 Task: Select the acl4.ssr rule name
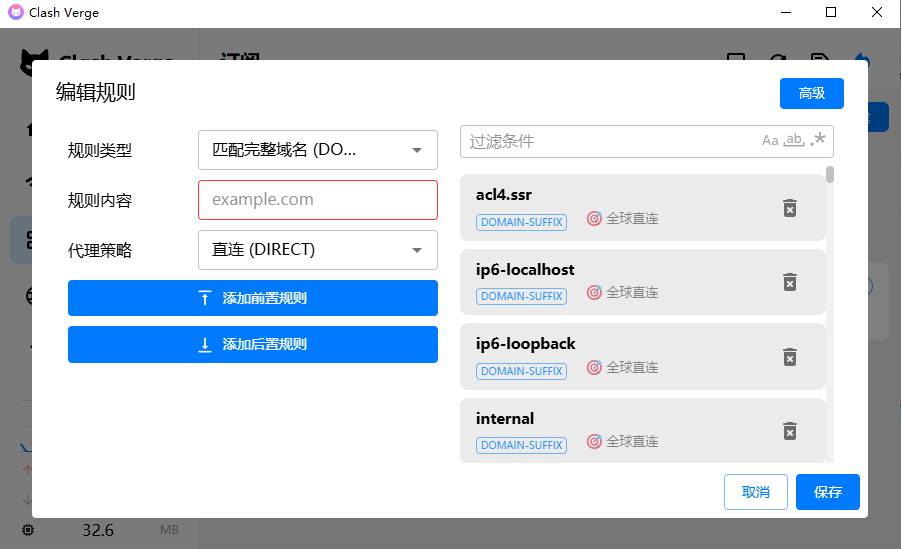(x=504, y=195)
